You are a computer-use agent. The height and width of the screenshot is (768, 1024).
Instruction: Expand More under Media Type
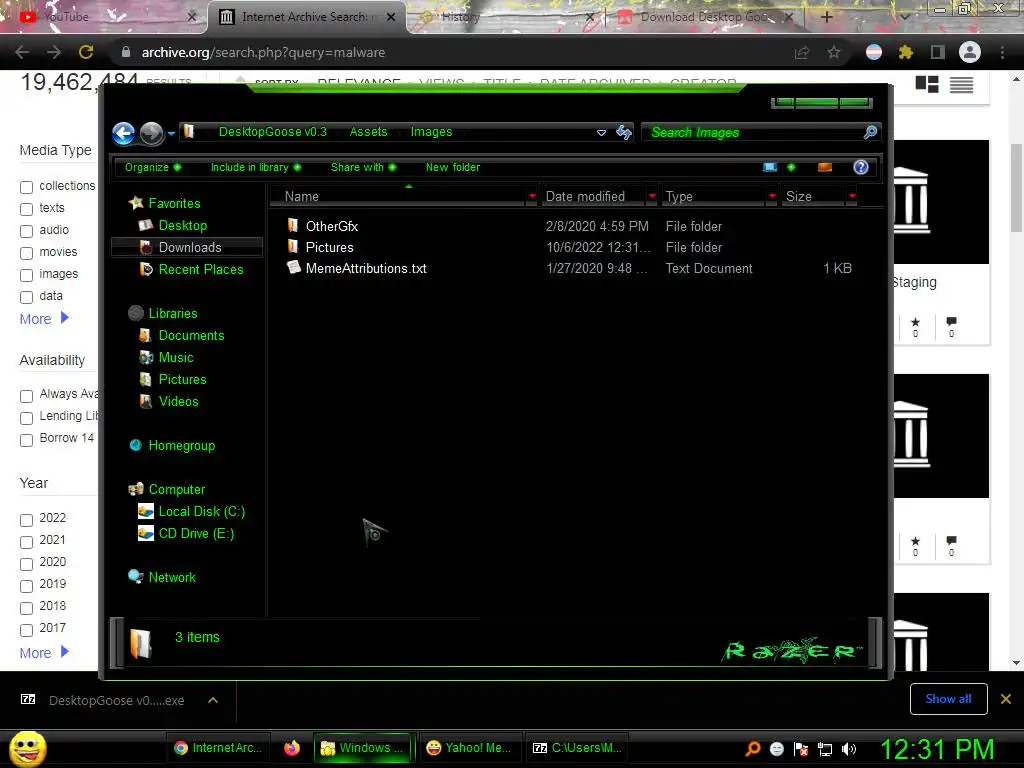(44, 319)
